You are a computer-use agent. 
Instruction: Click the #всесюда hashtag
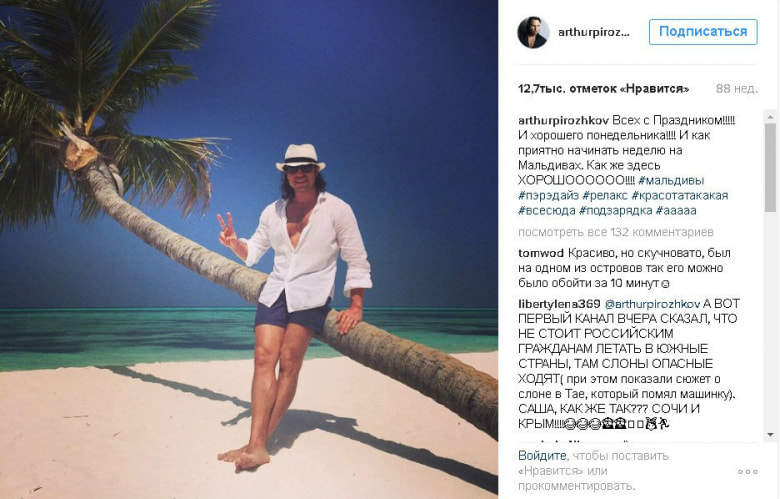pos(545,211)
